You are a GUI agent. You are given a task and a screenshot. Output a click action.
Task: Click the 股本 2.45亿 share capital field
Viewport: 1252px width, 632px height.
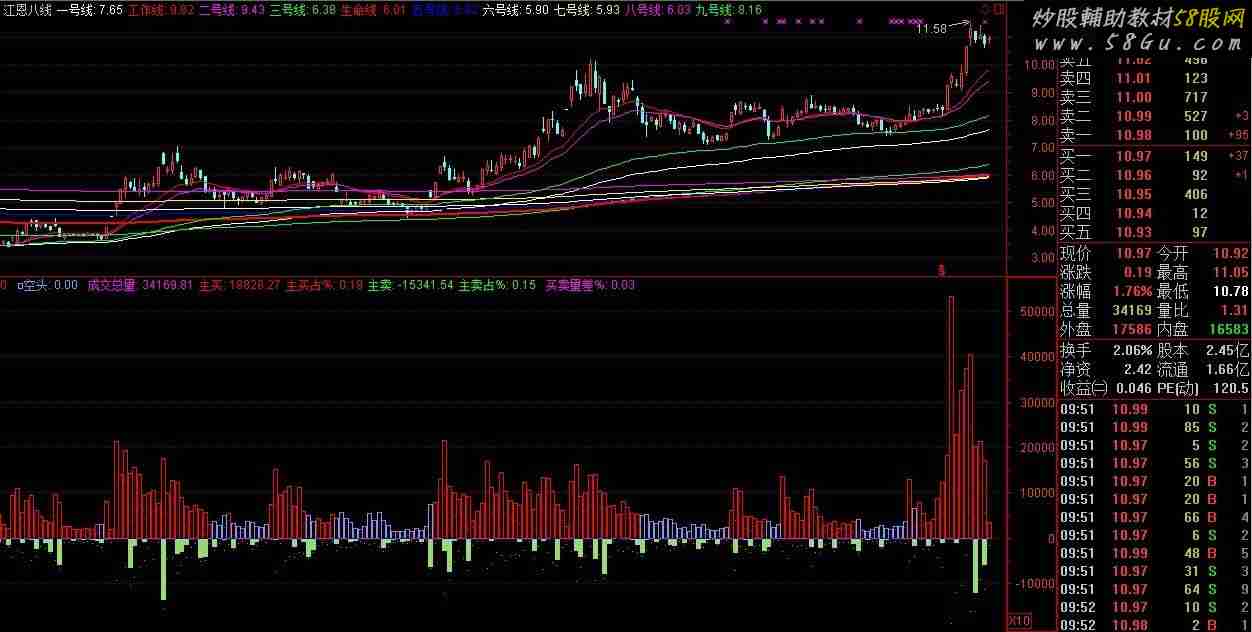[x=1203, y=350]
